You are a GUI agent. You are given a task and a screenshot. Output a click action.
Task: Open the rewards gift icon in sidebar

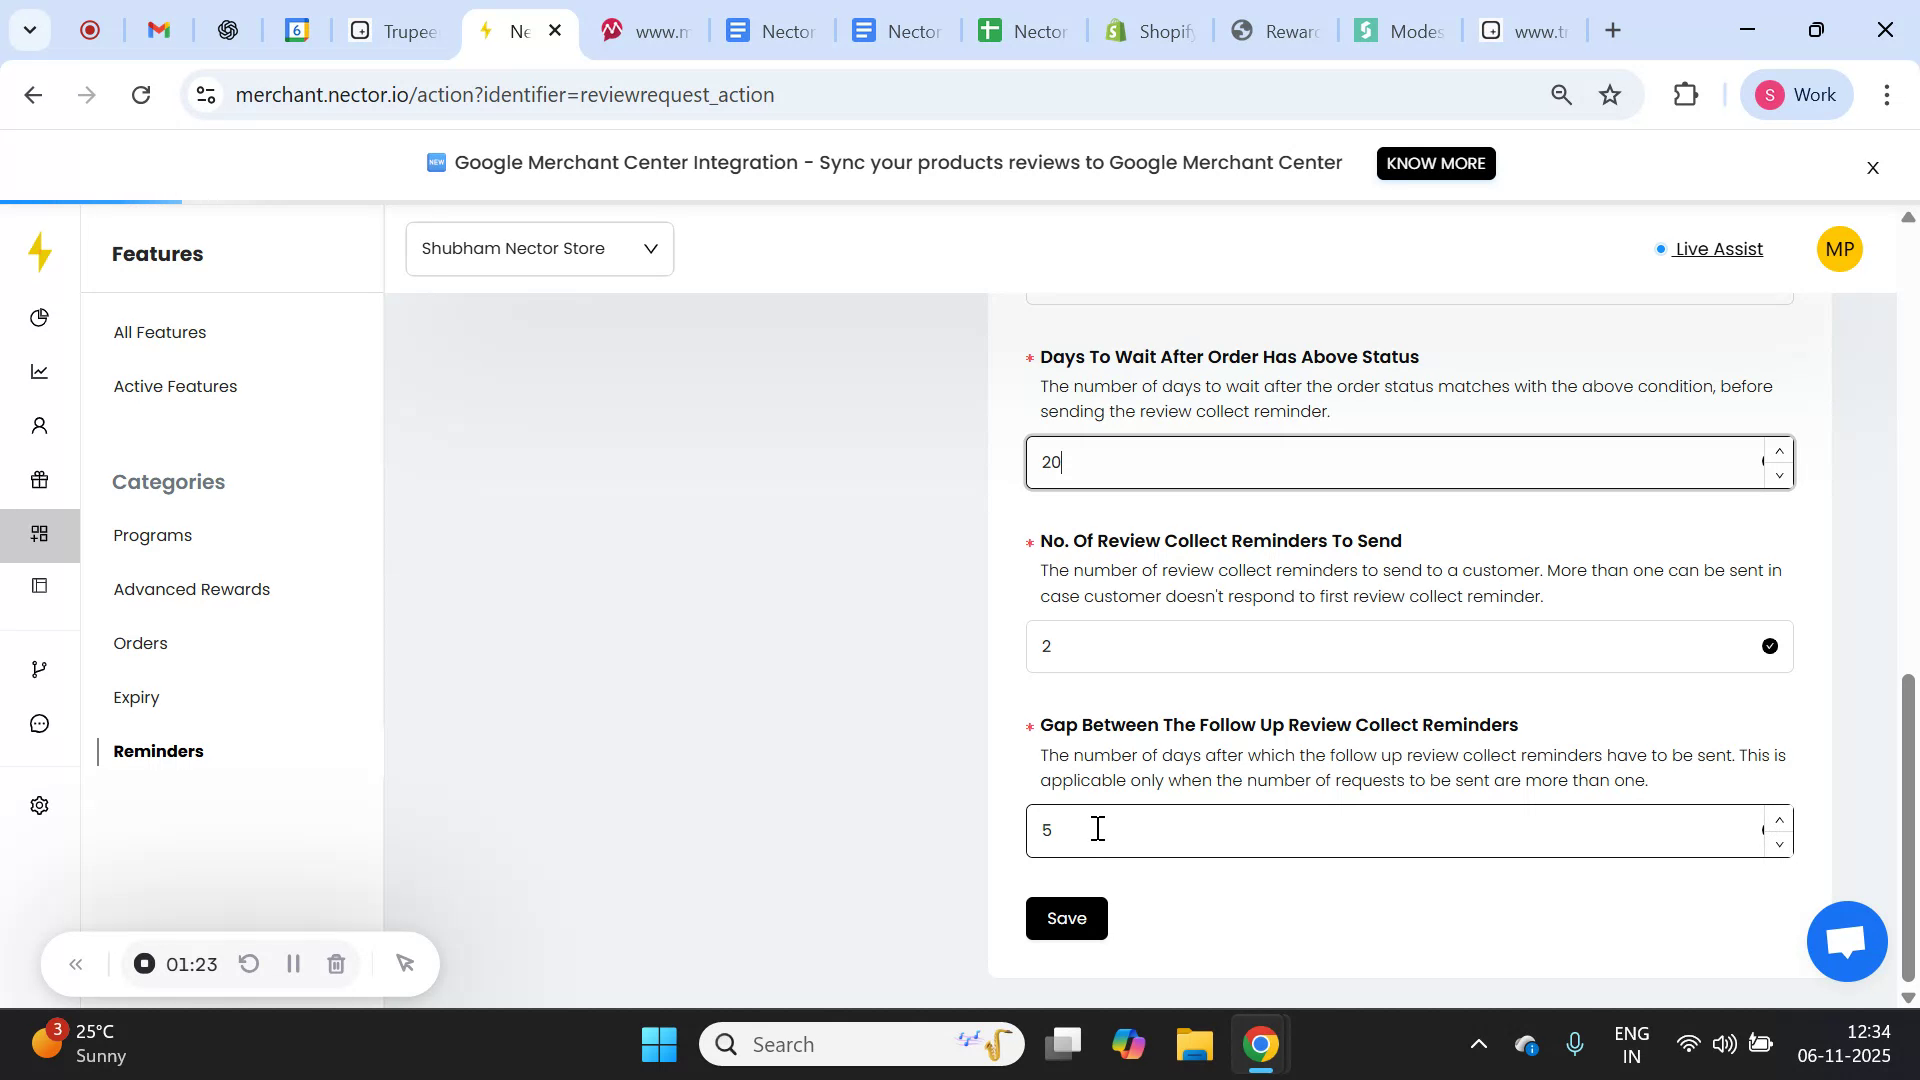(x=40, y=480)
